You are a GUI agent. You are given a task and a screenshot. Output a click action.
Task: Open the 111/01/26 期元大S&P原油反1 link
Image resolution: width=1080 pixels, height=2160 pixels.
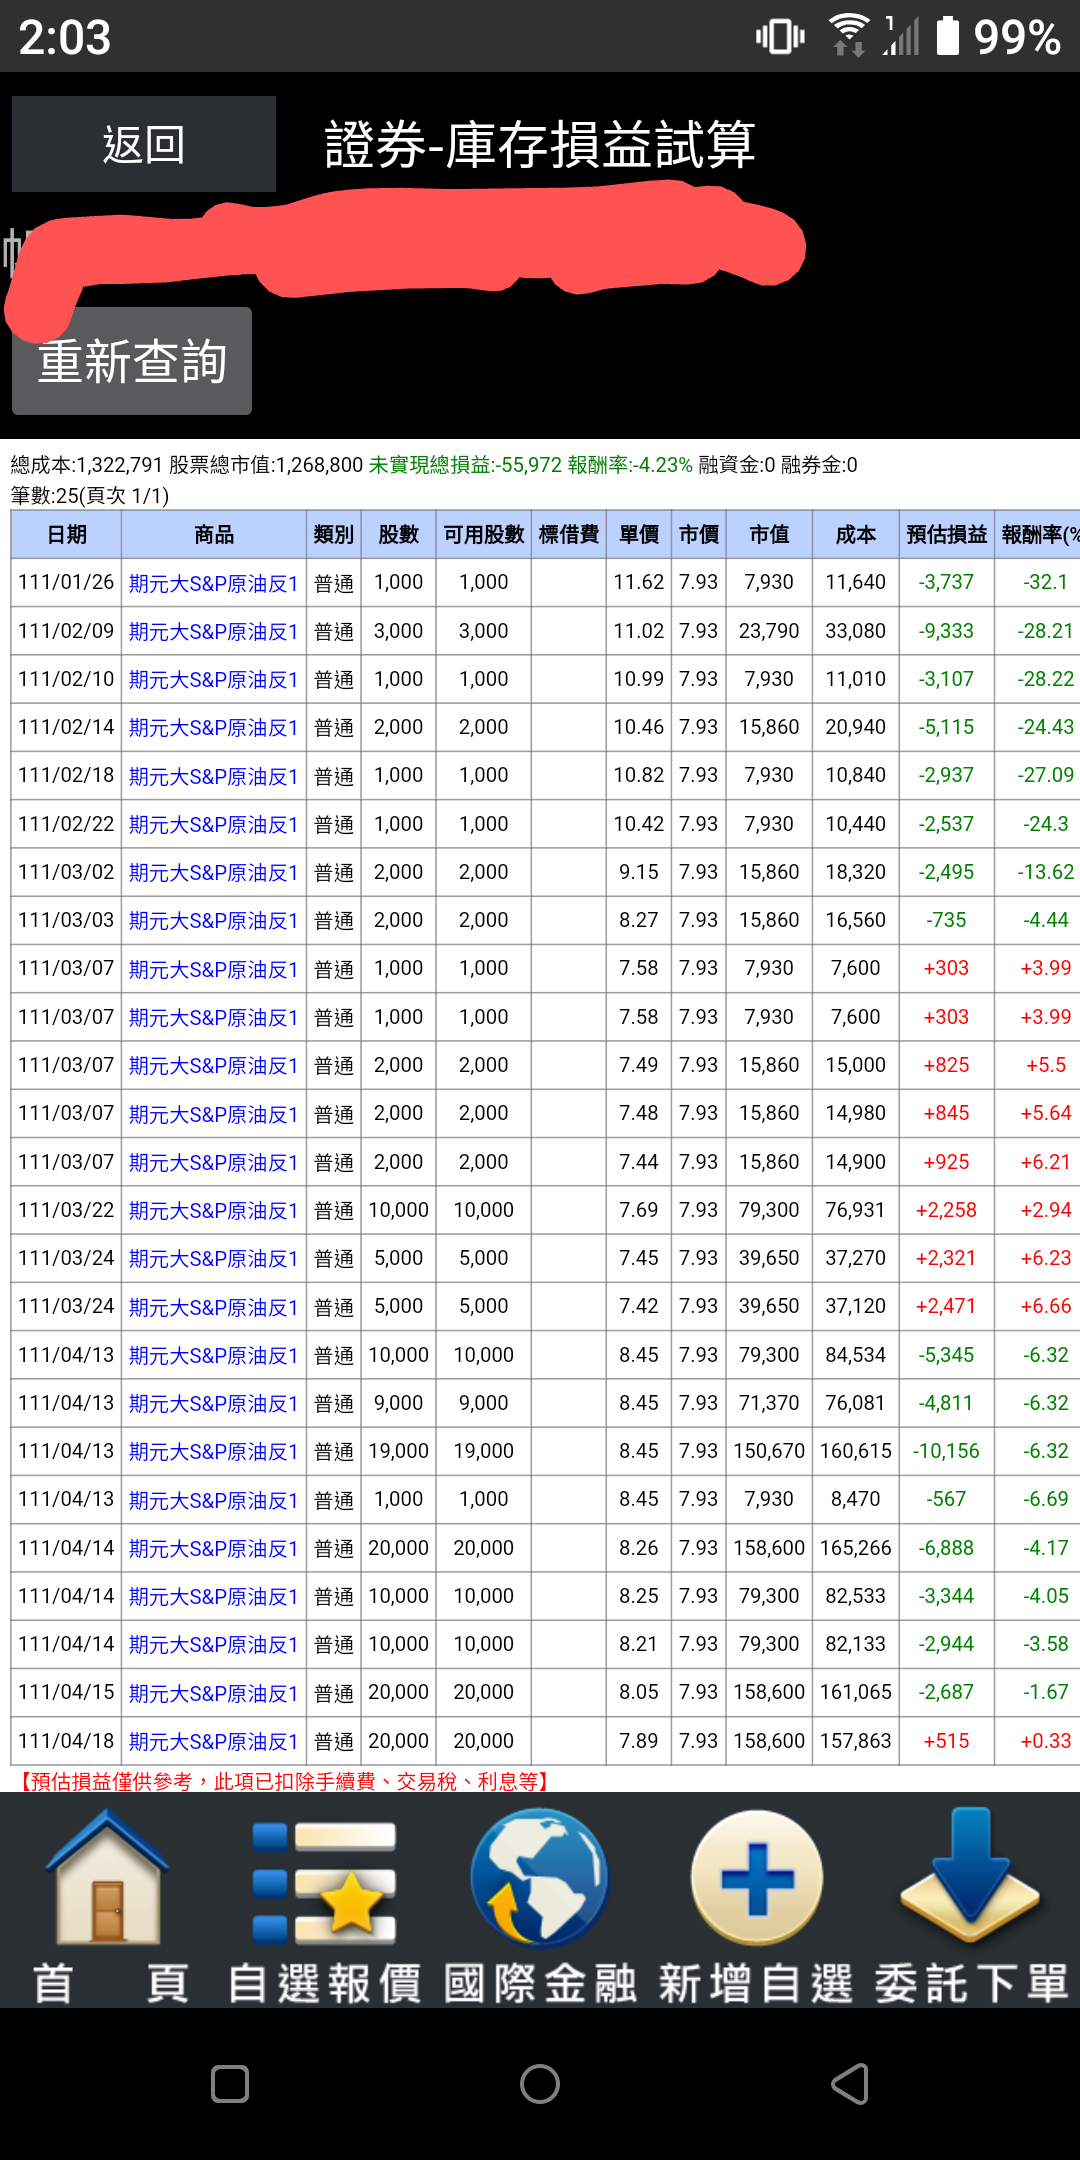coord(214,584)
